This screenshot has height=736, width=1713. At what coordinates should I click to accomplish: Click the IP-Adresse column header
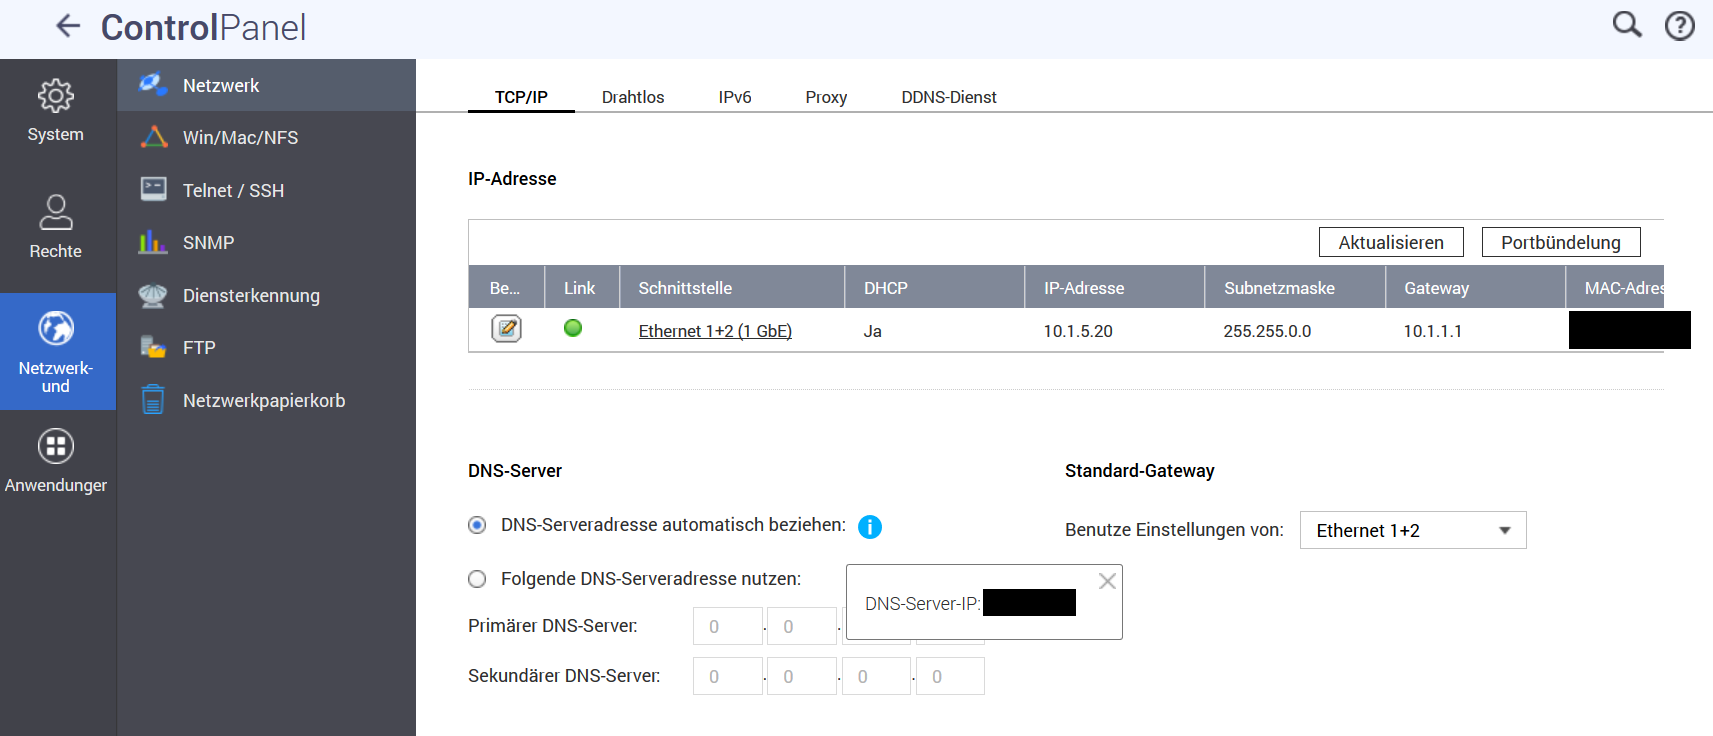[x=1115, y=287]
